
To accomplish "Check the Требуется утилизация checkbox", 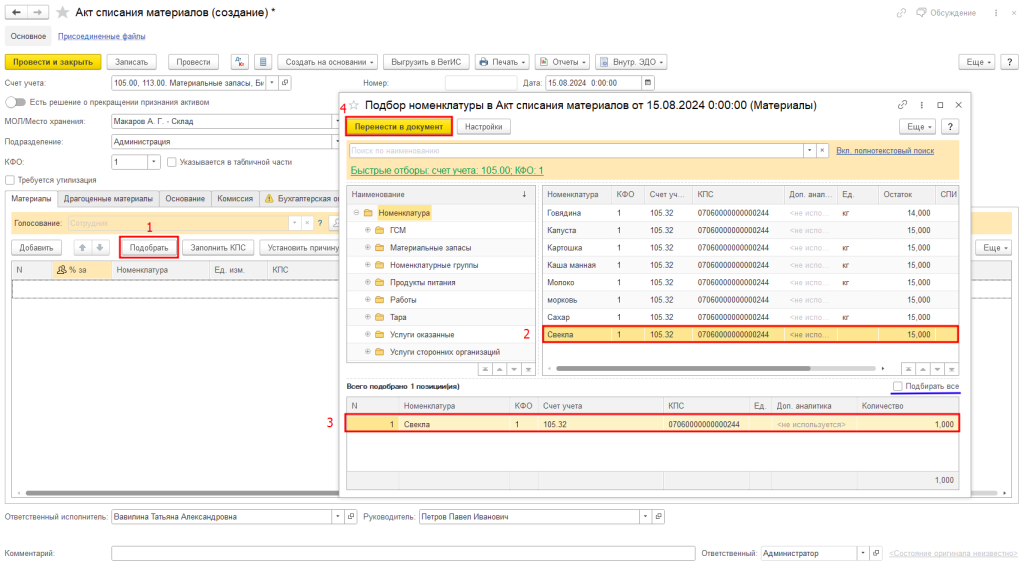I will 10,180.
